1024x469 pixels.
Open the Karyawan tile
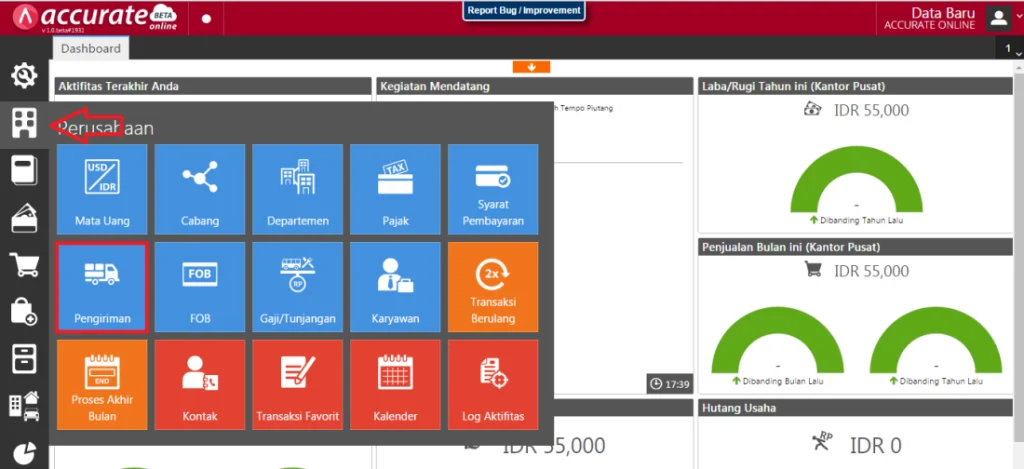coord(395,287)
